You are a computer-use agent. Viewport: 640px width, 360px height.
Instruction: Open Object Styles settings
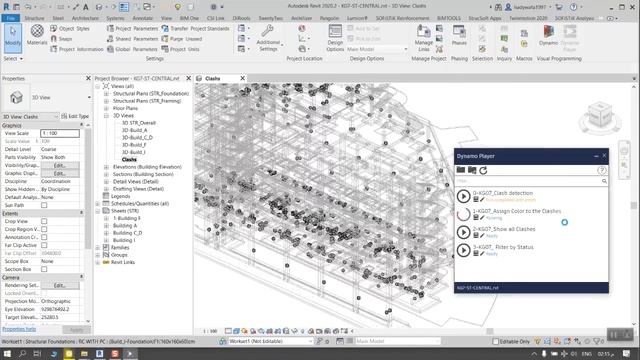(x=70, y=29)
